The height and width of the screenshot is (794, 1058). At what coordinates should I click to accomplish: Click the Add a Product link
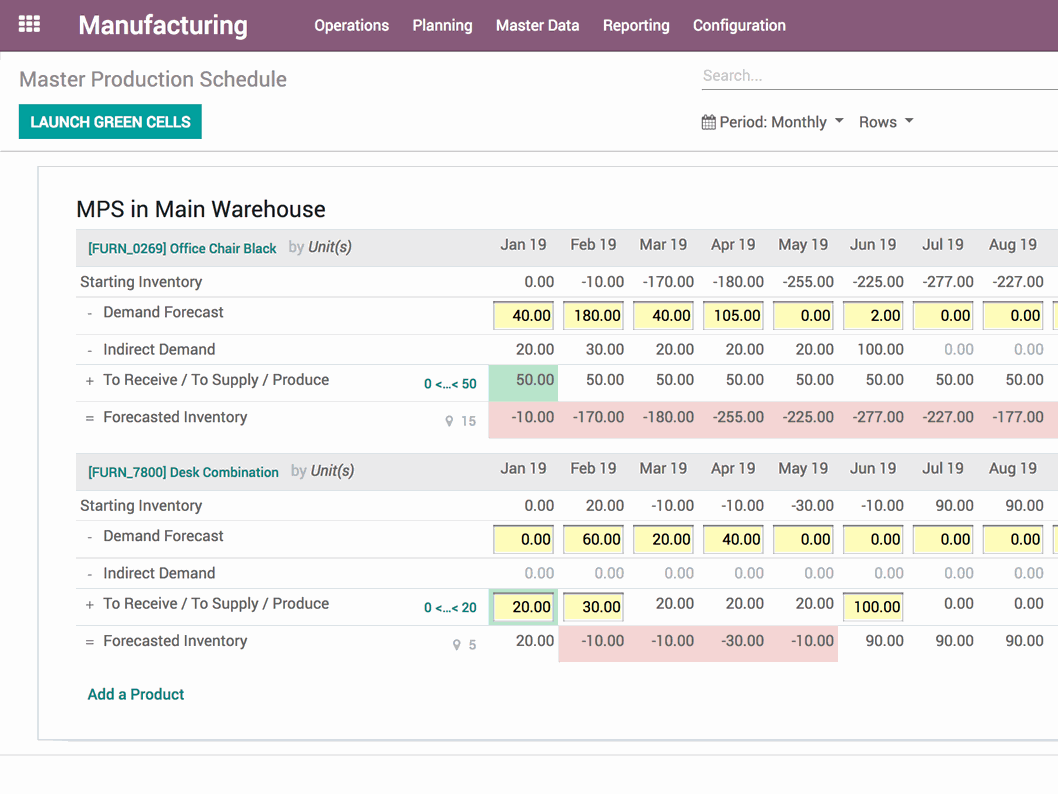point(136,694)
